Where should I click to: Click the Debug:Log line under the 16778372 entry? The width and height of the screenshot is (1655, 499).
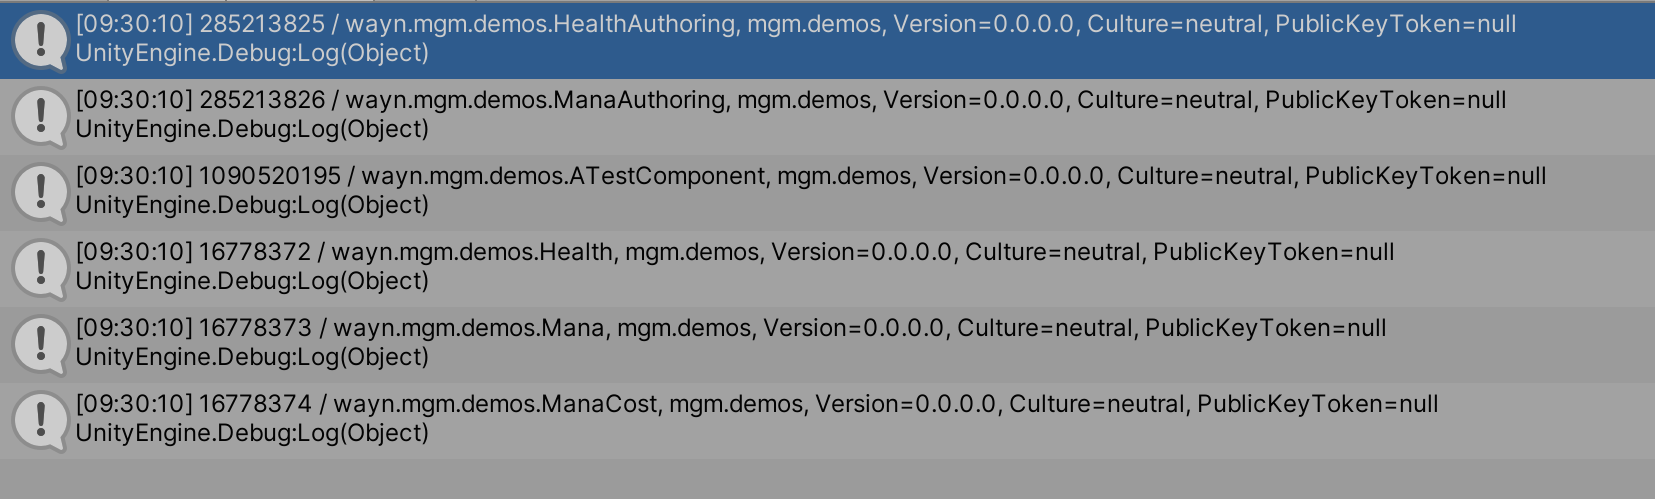[252, 281]
